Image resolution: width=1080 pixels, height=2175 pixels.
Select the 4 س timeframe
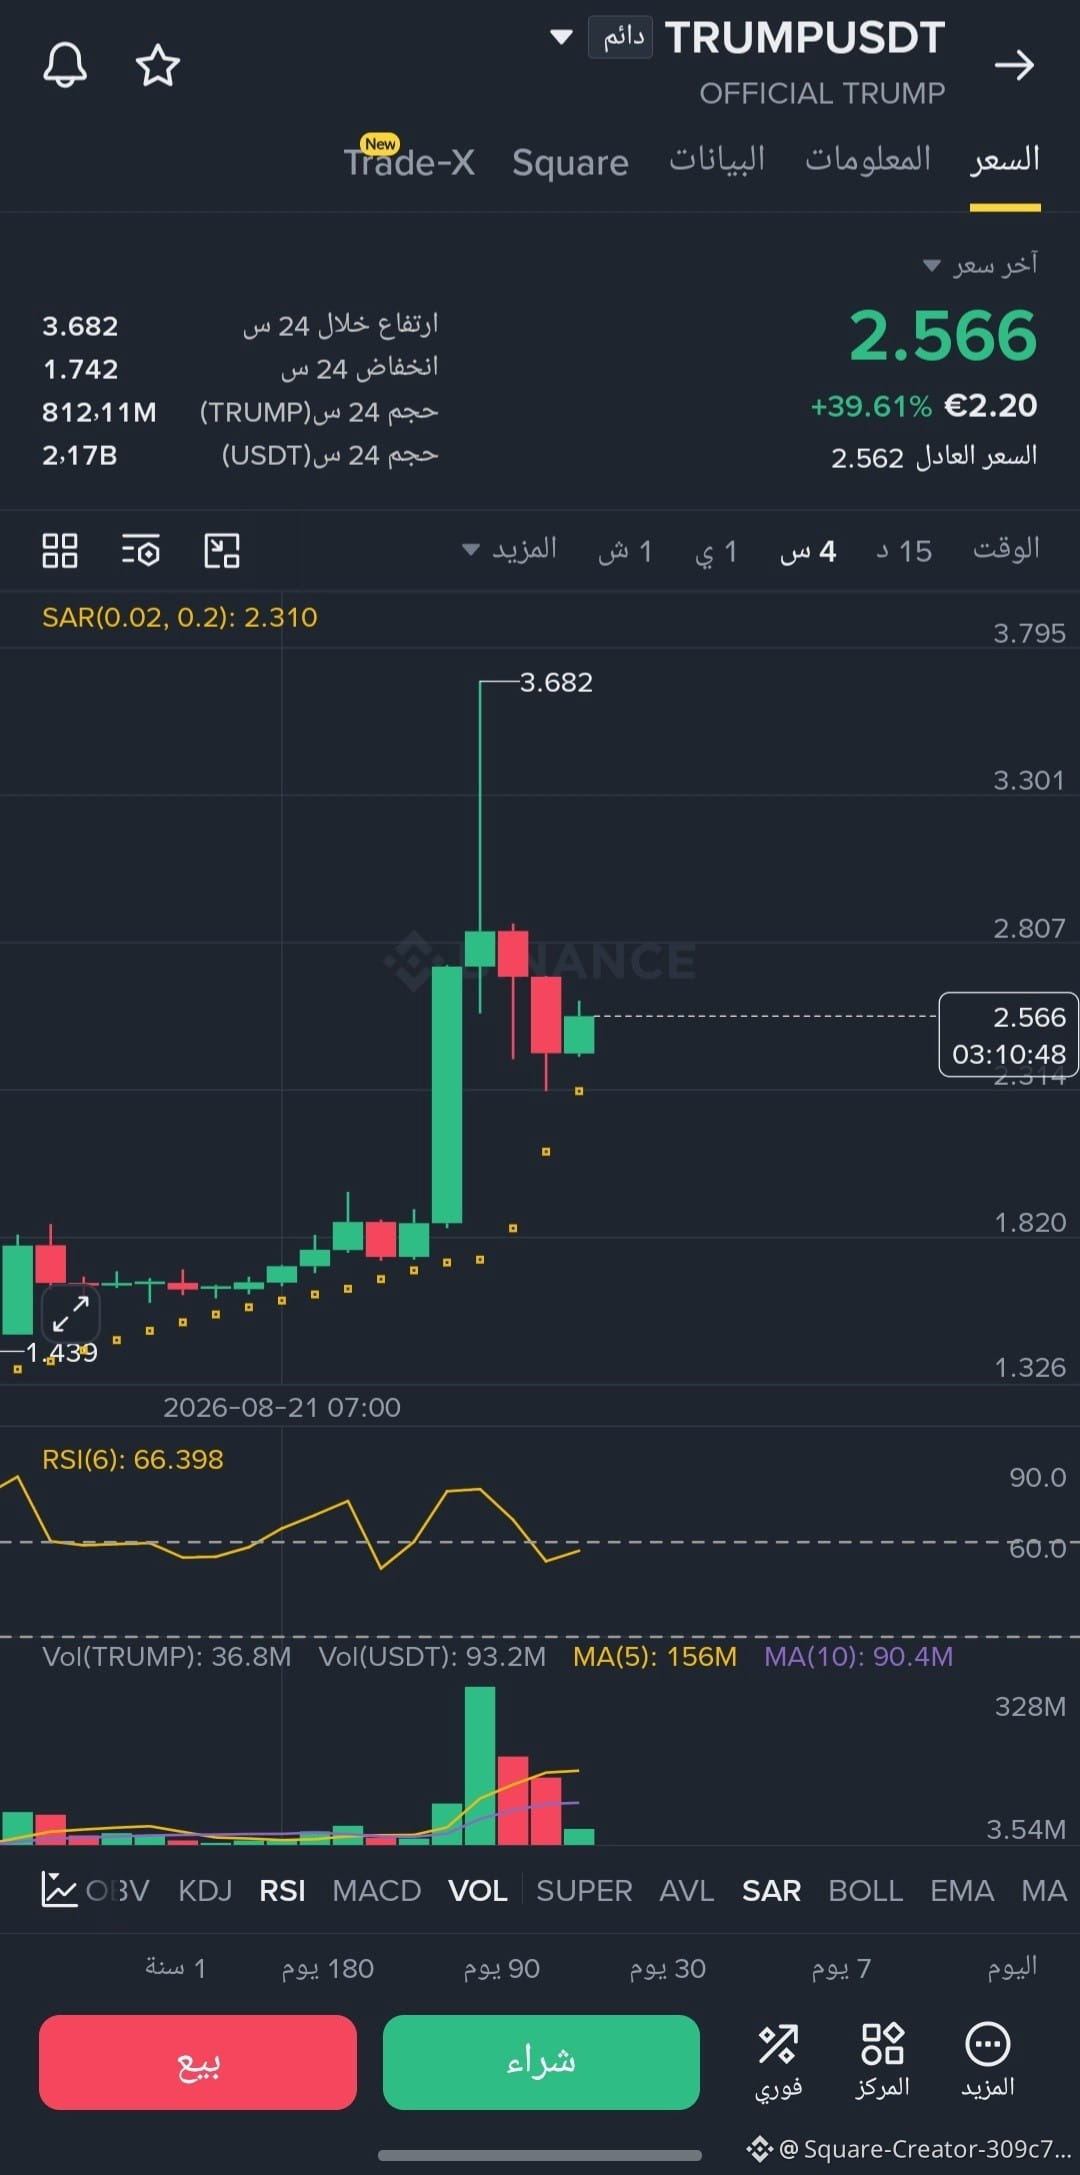(x=808, y=551)
